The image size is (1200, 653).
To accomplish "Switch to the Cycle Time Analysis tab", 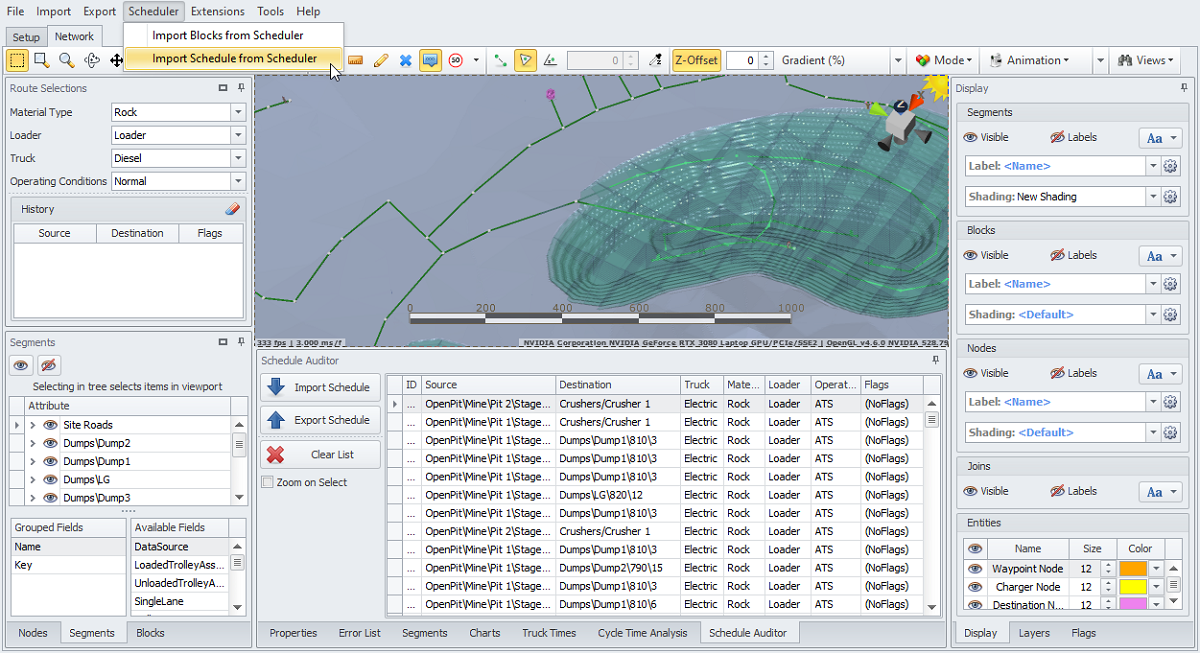I will pos(642,633).
